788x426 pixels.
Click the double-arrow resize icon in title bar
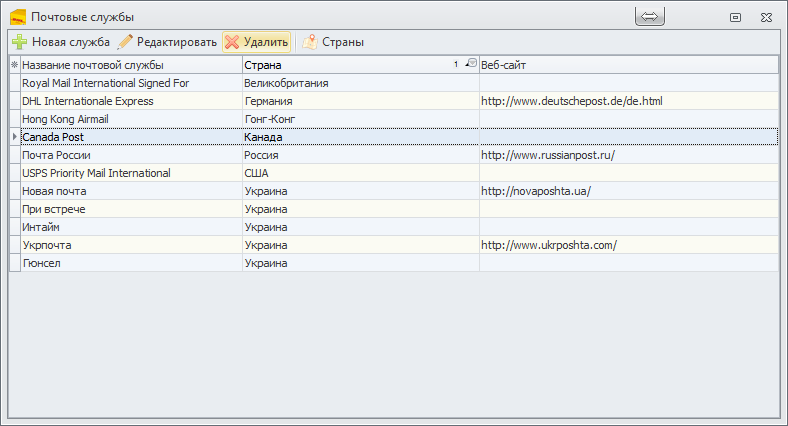(x=649, y=17)
